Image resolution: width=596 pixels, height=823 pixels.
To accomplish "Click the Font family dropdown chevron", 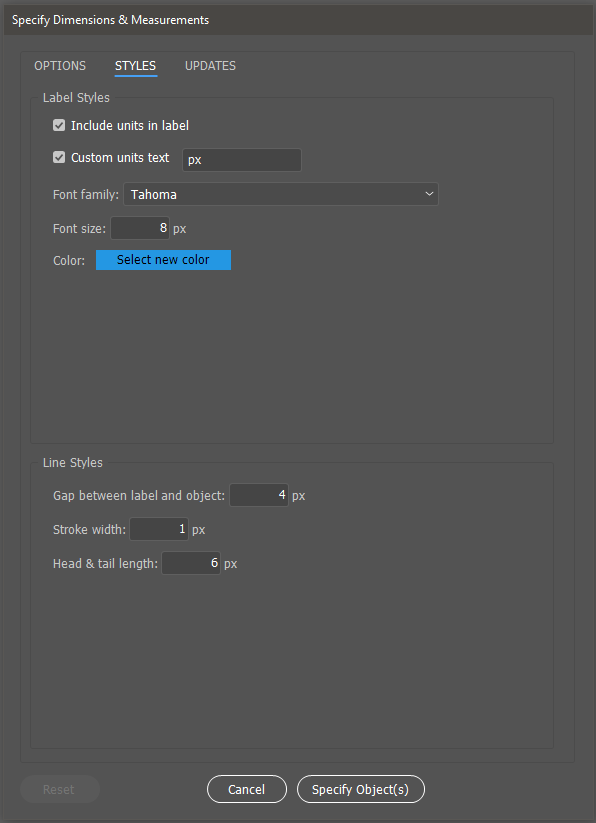I will (x=429, y=194).
